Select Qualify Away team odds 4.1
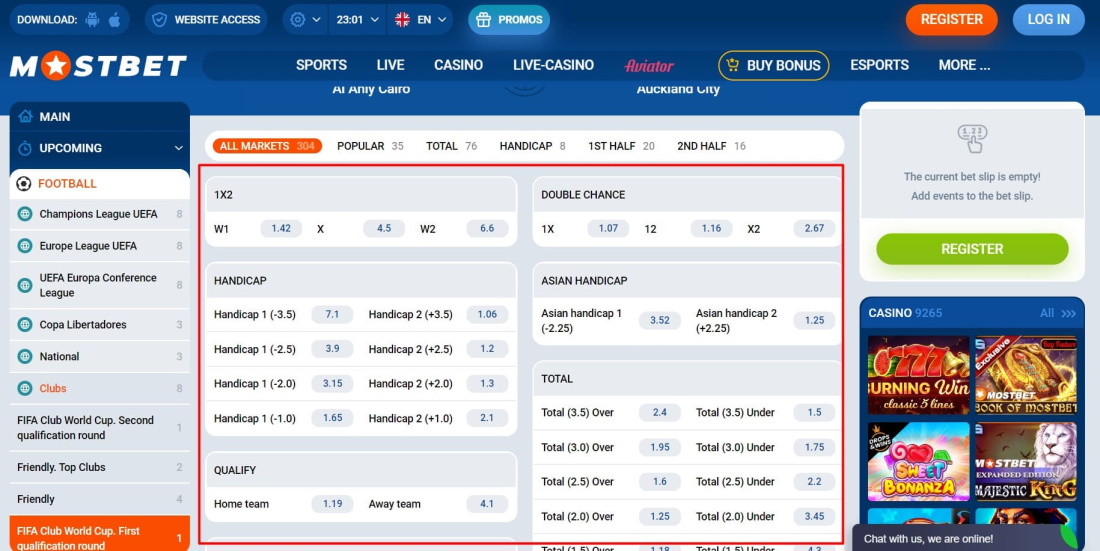Viewport: 1100px width, 551px height. [x=487, y=504]
